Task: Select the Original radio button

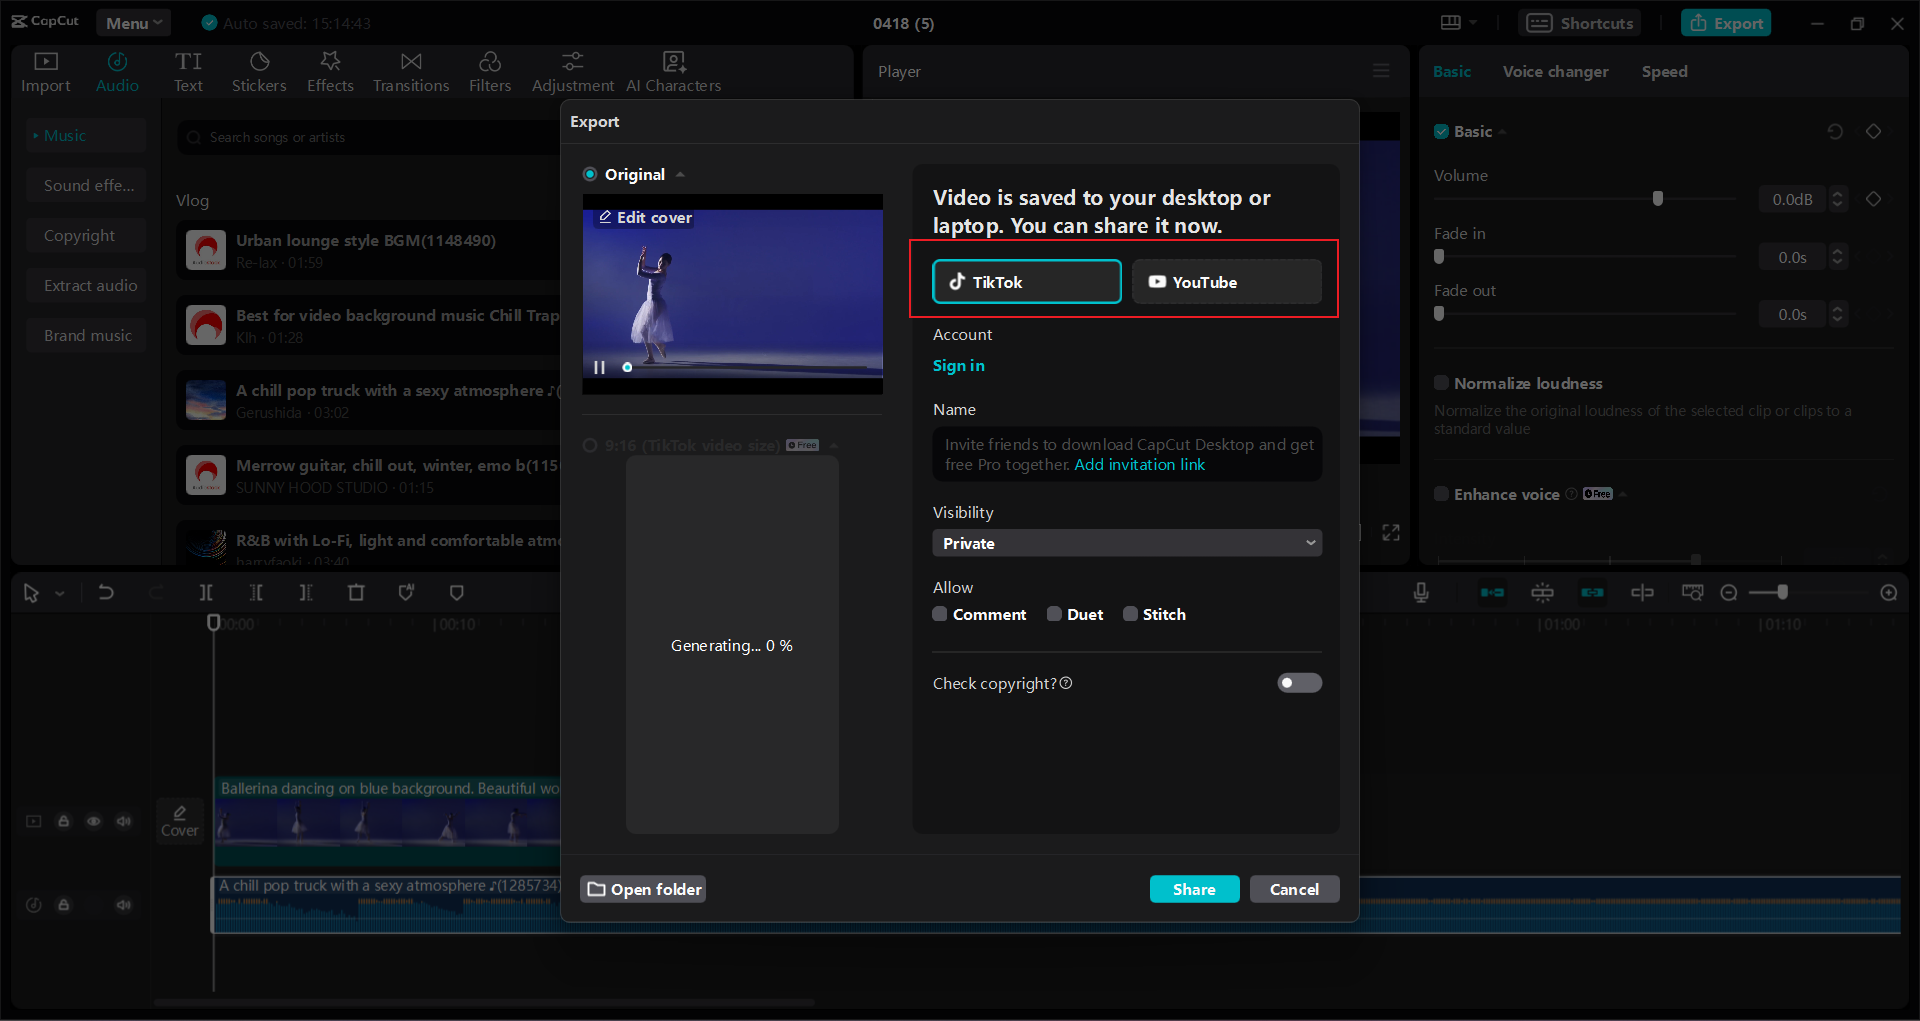Action: point(590,174)
